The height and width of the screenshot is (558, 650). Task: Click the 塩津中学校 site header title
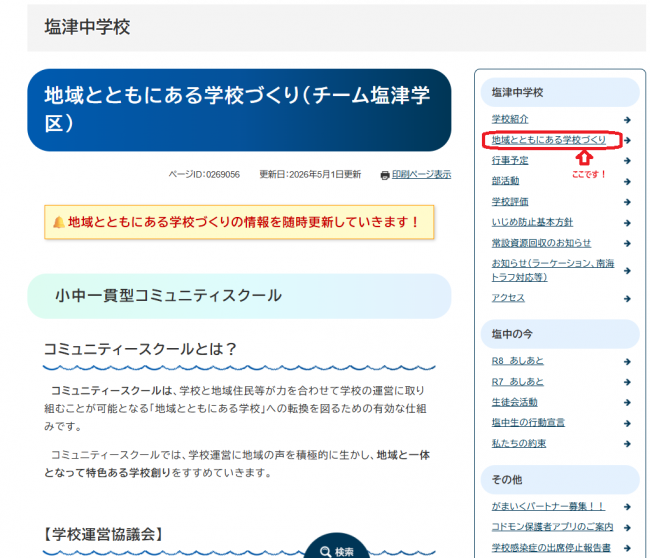pos(87,27)
